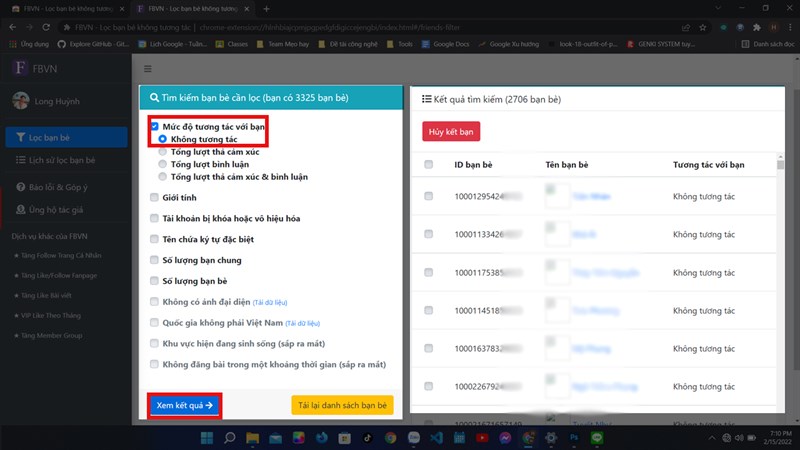The image size is (800, 450).
Task: Click the Xem kết quả button
Action: pos(184,405)
